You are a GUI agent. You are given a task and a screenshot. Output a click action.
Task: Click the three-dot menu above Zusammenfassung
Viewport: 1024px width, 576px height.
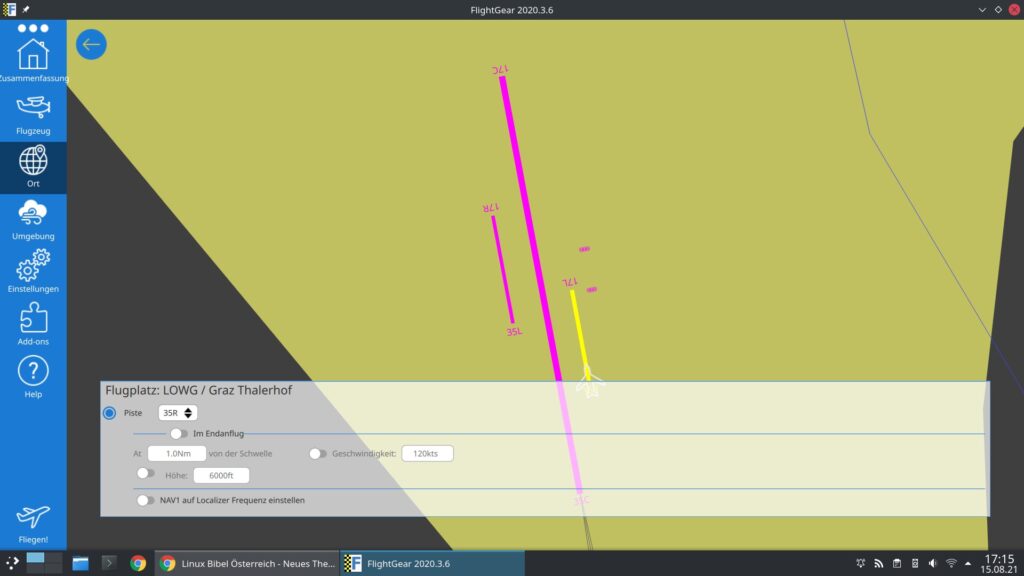tap(33, 28)
